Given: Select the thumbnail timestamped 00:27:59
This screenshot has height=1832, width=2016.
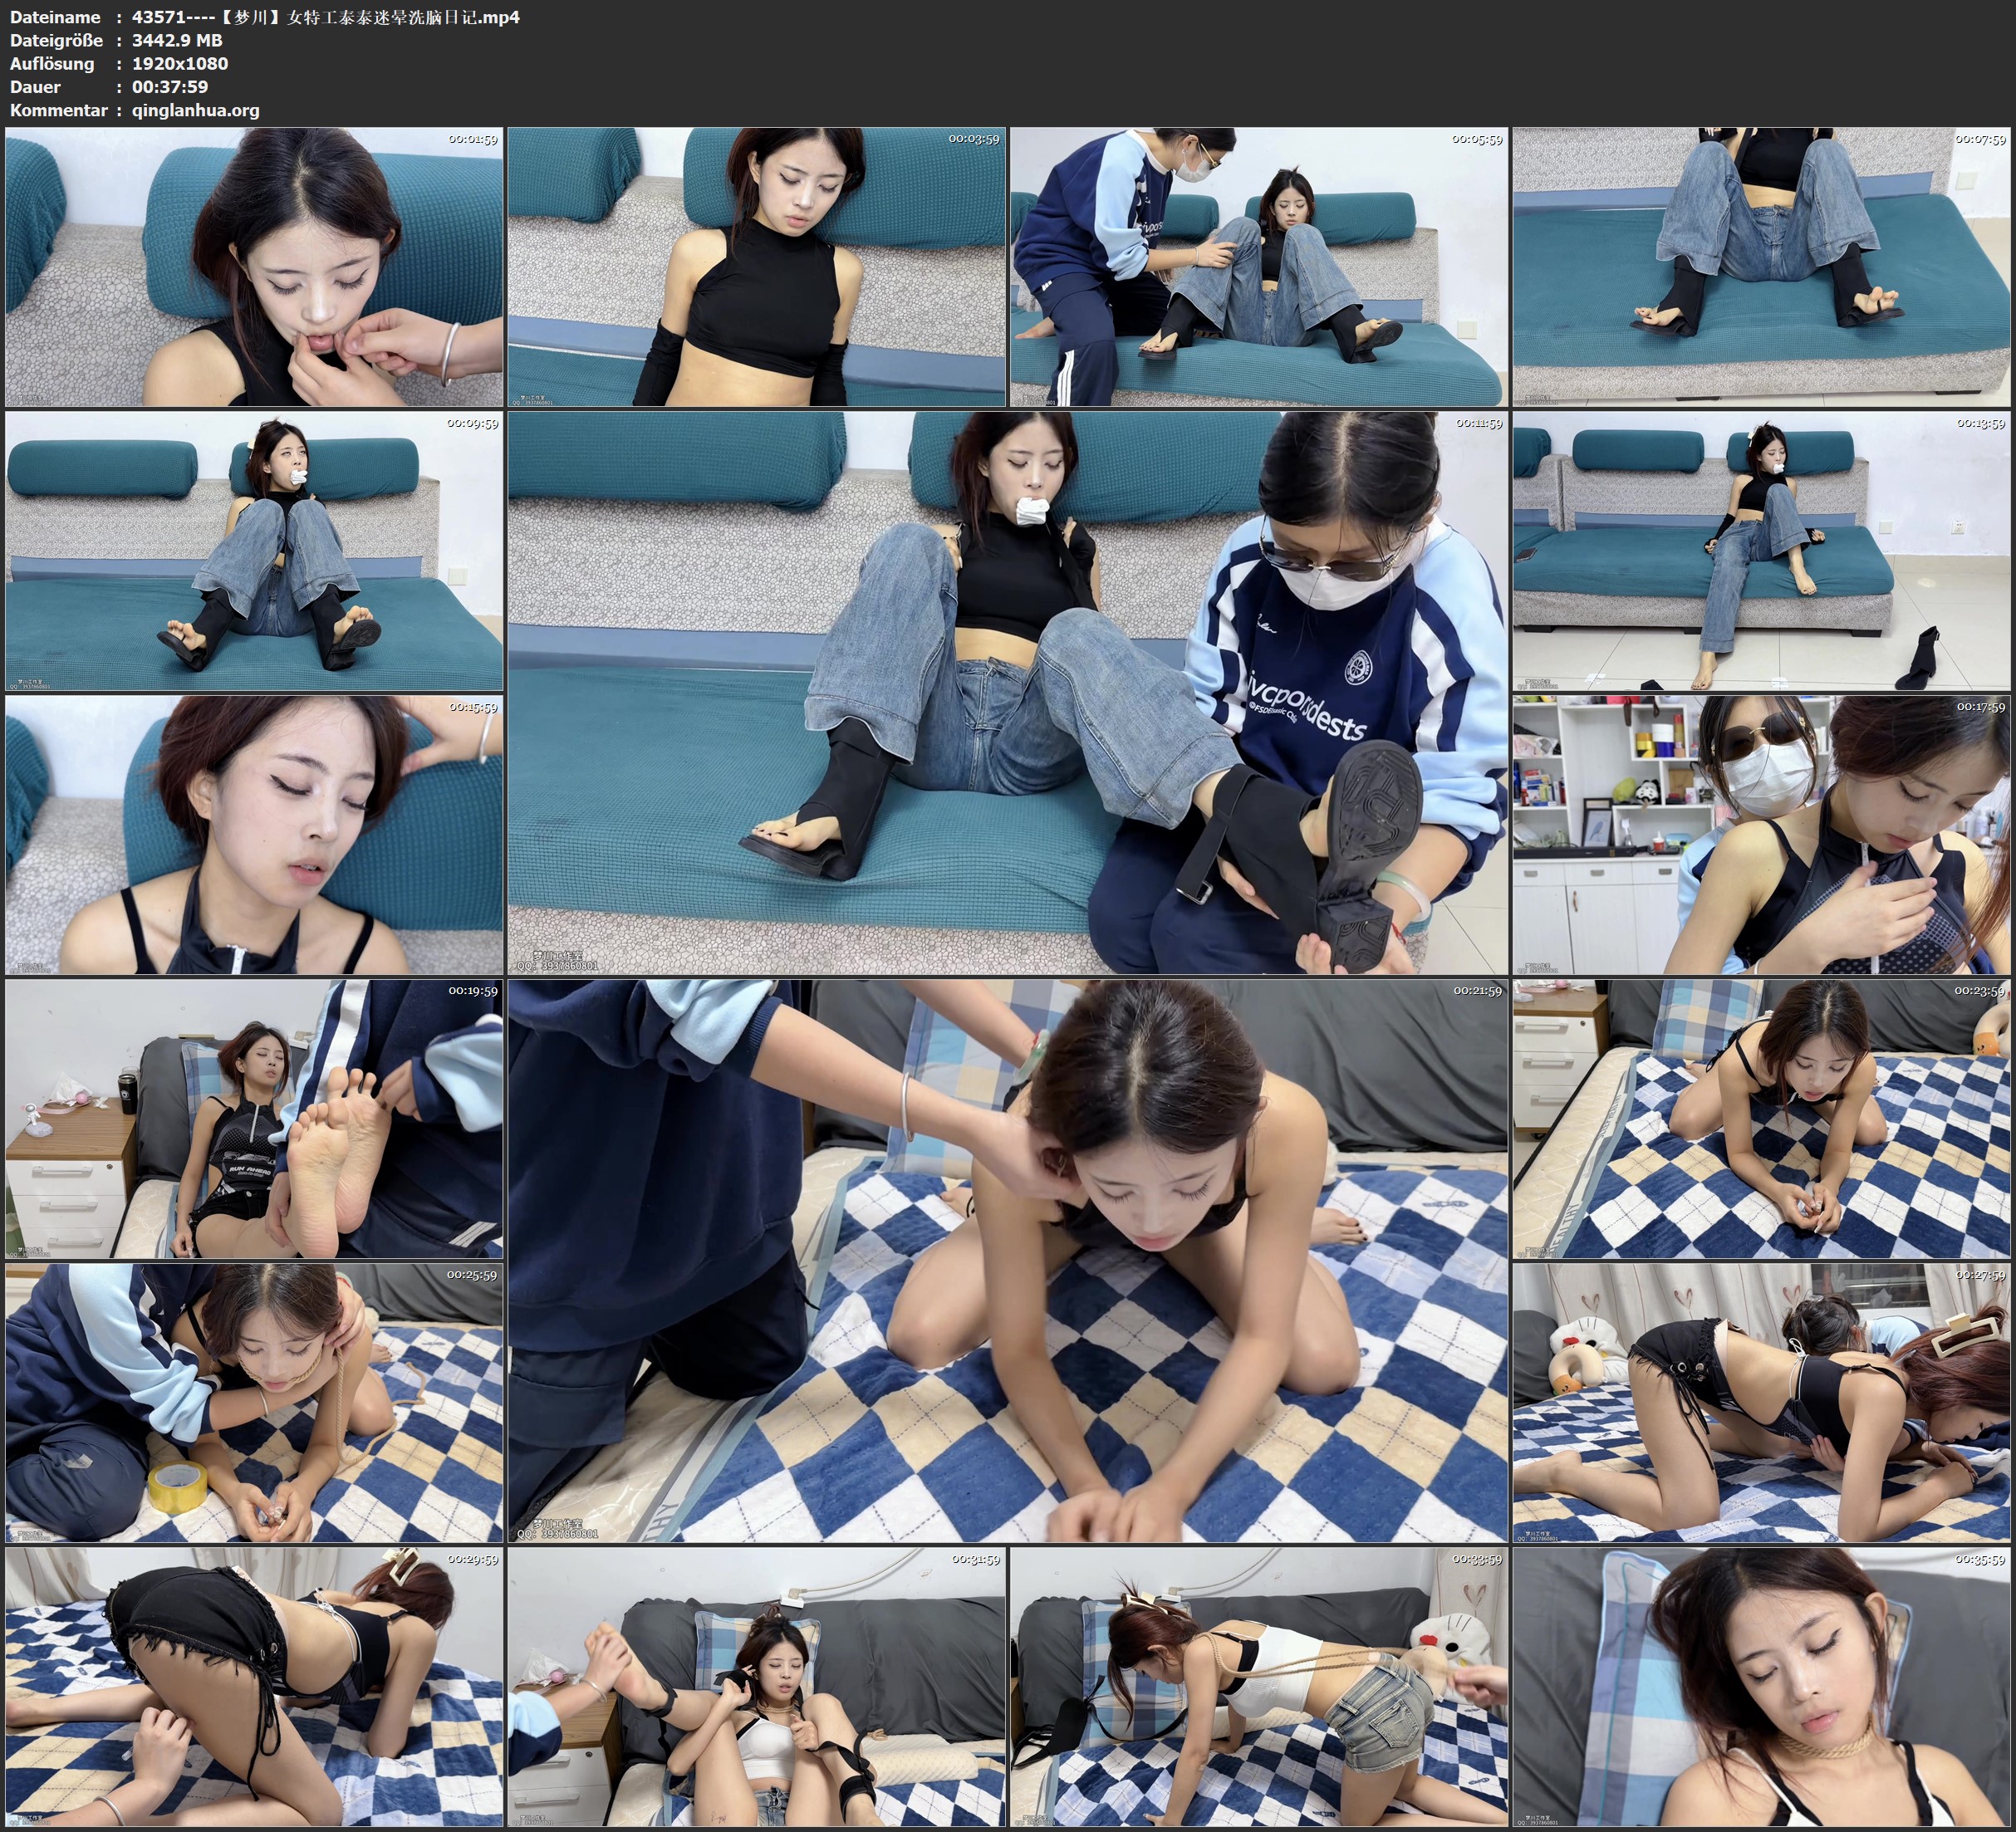Looking at the screenshot, I should pos(1761,1402).
